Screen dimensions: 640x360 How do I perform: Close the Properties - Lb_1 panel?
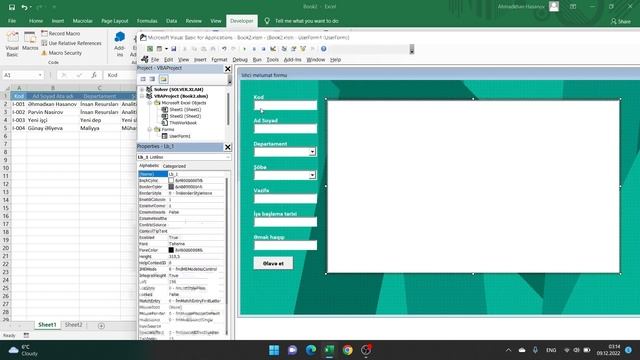point(228,147)
